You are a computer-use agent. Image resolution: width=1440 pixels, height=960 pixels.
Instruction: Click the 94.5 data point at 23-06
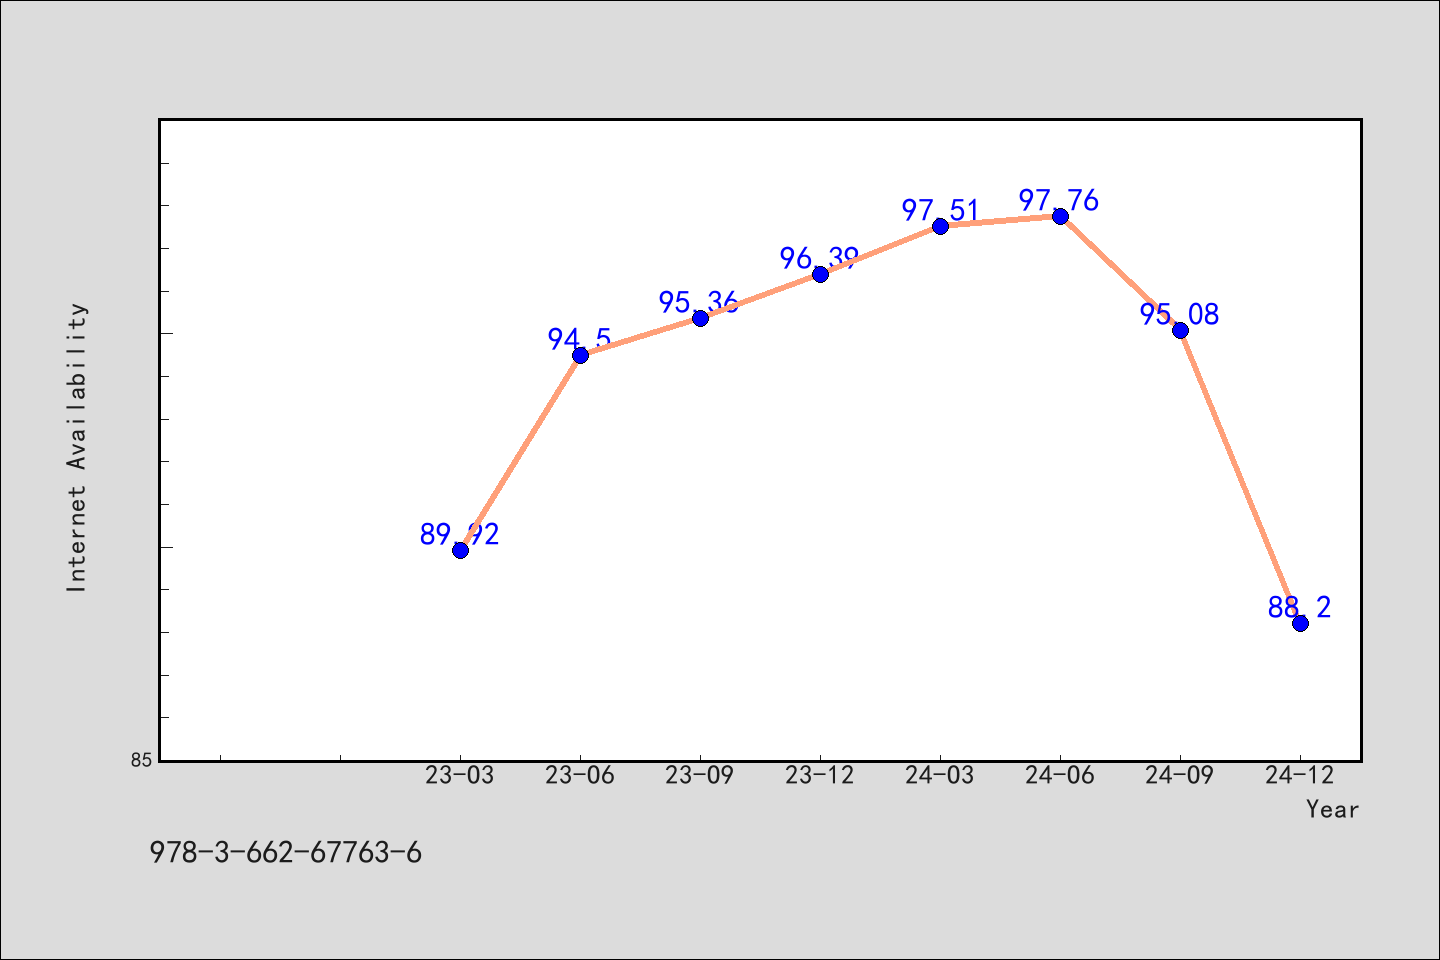point(580,355)
